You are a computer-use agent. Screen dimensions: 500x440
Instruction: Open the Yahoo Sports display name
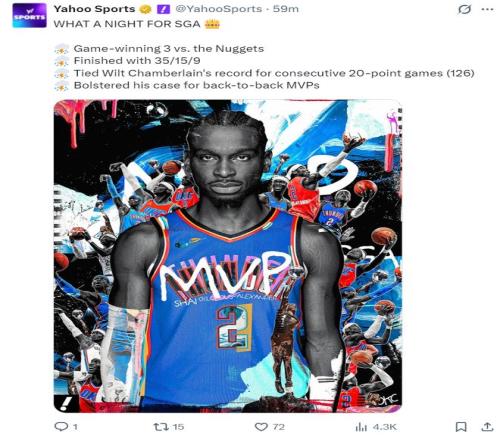94,9
